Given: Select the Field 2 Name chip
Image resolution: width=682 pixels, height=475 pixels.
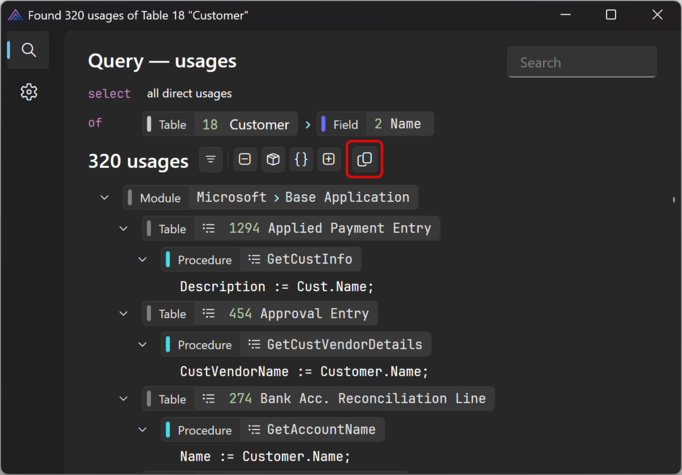Looking at the screenshot, I should pos(375,125).
